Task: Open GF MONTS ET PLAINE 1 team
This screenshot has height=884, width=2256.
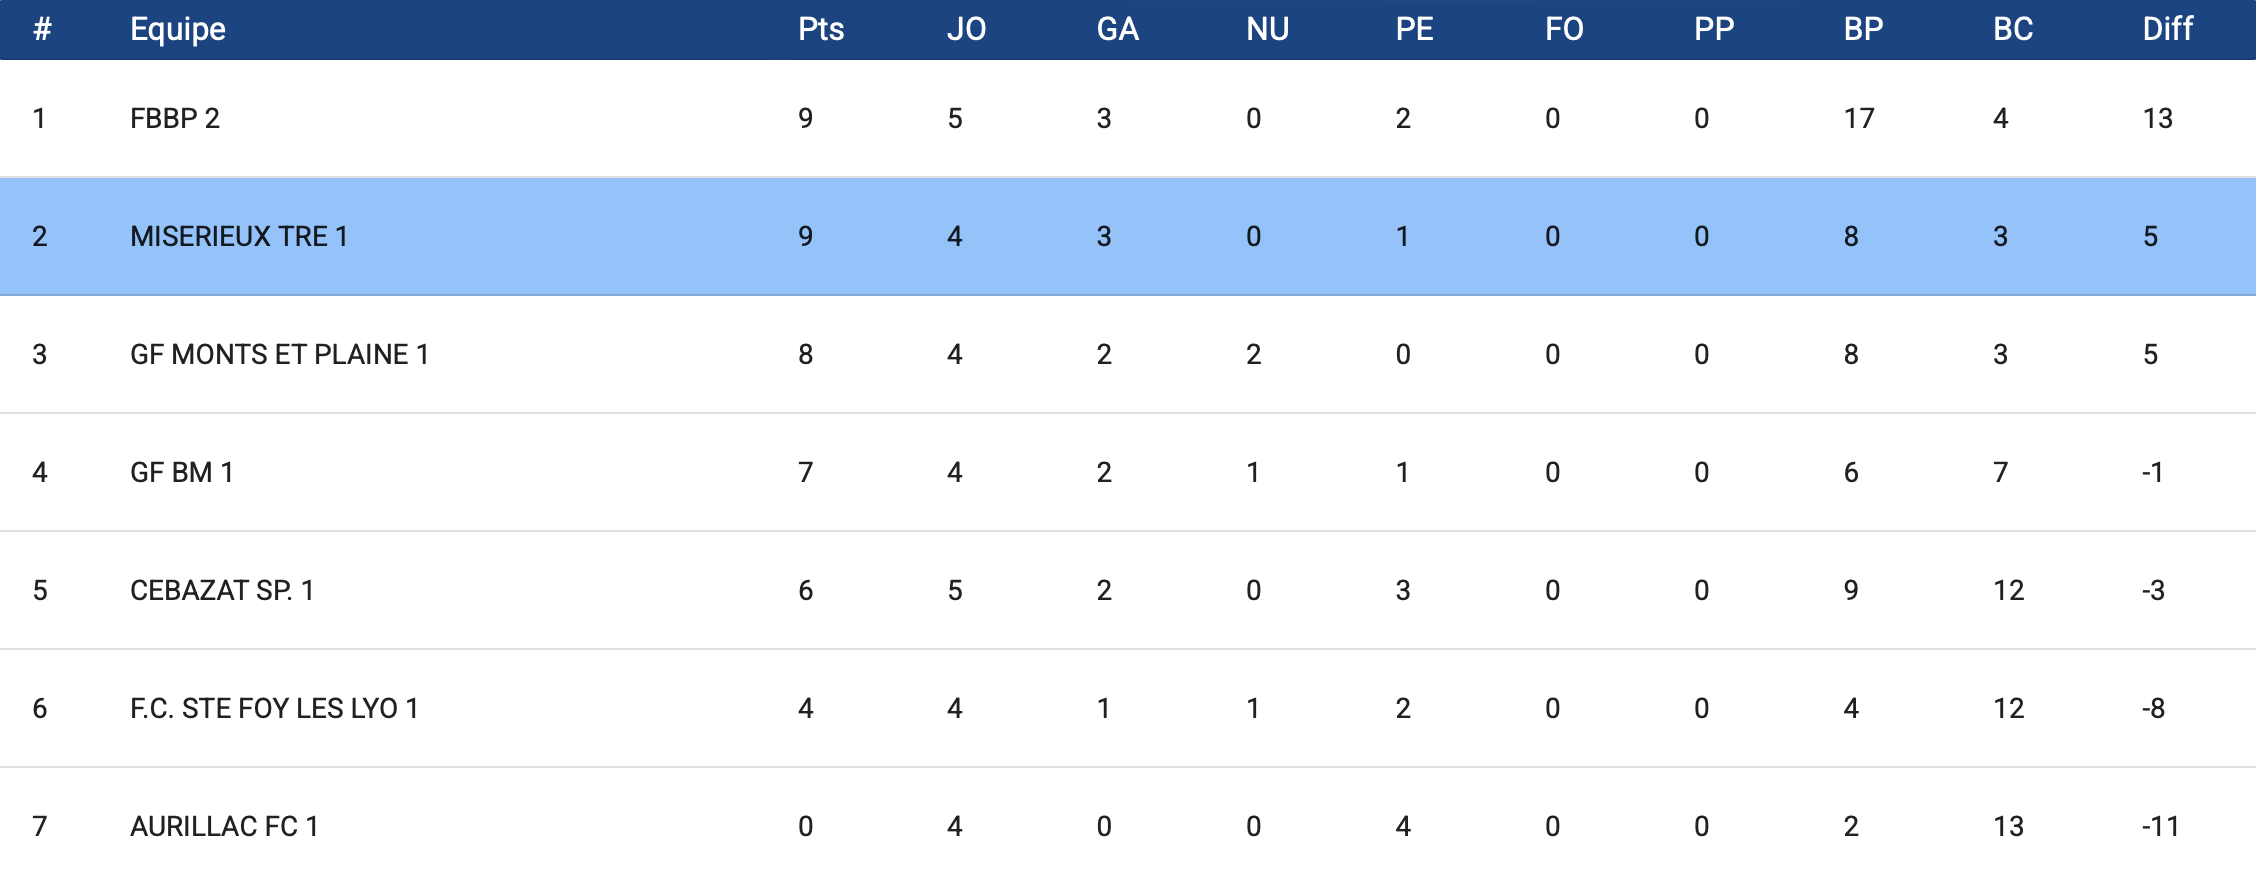Action: tap(279, 355)
